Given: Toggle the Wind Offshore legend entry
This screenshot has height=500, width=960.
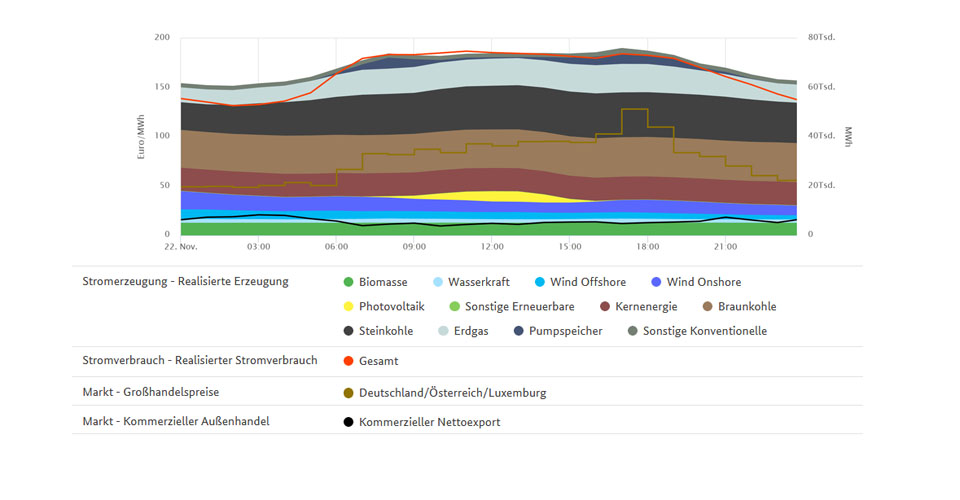Looking at the screenshot, I should point(580,282).
